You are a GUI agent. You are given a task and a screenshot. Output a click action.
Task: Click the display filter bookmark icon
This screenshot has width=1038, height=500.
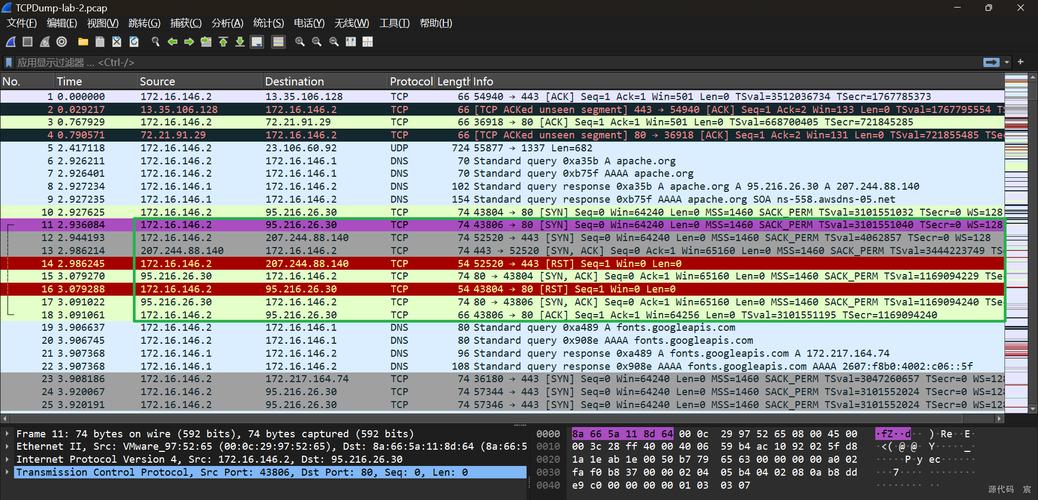[9, 62]
